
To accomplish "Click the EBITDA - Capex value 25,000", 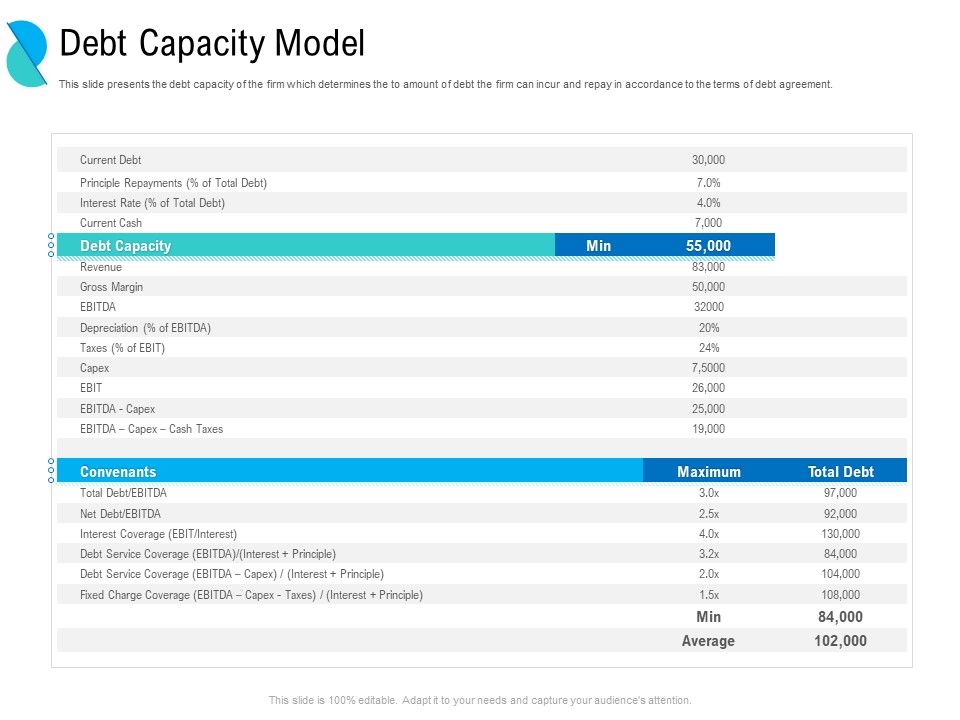I will (708, 408).
